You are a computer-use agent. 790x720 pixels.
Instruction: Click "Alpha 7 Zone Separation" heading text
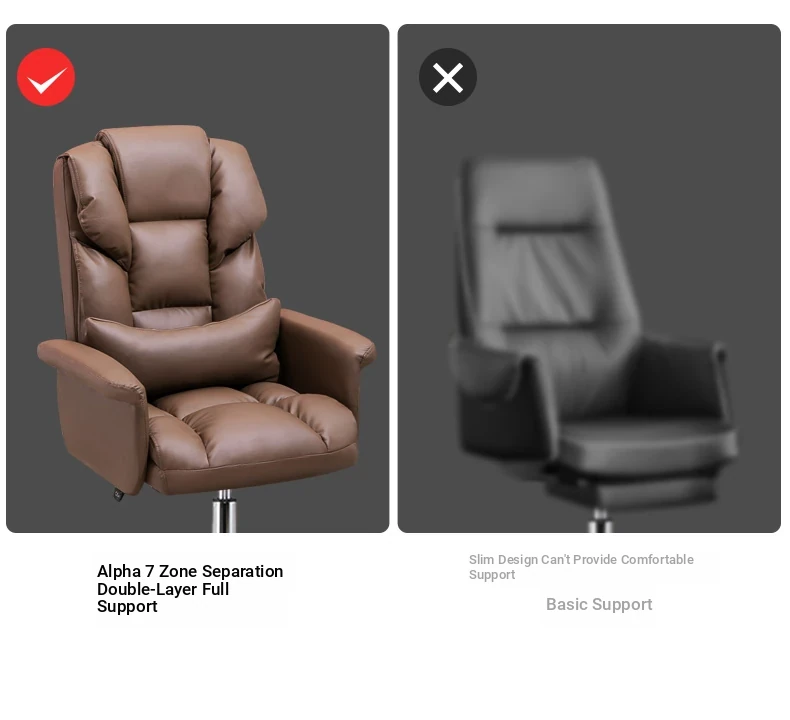pos(190,571)
